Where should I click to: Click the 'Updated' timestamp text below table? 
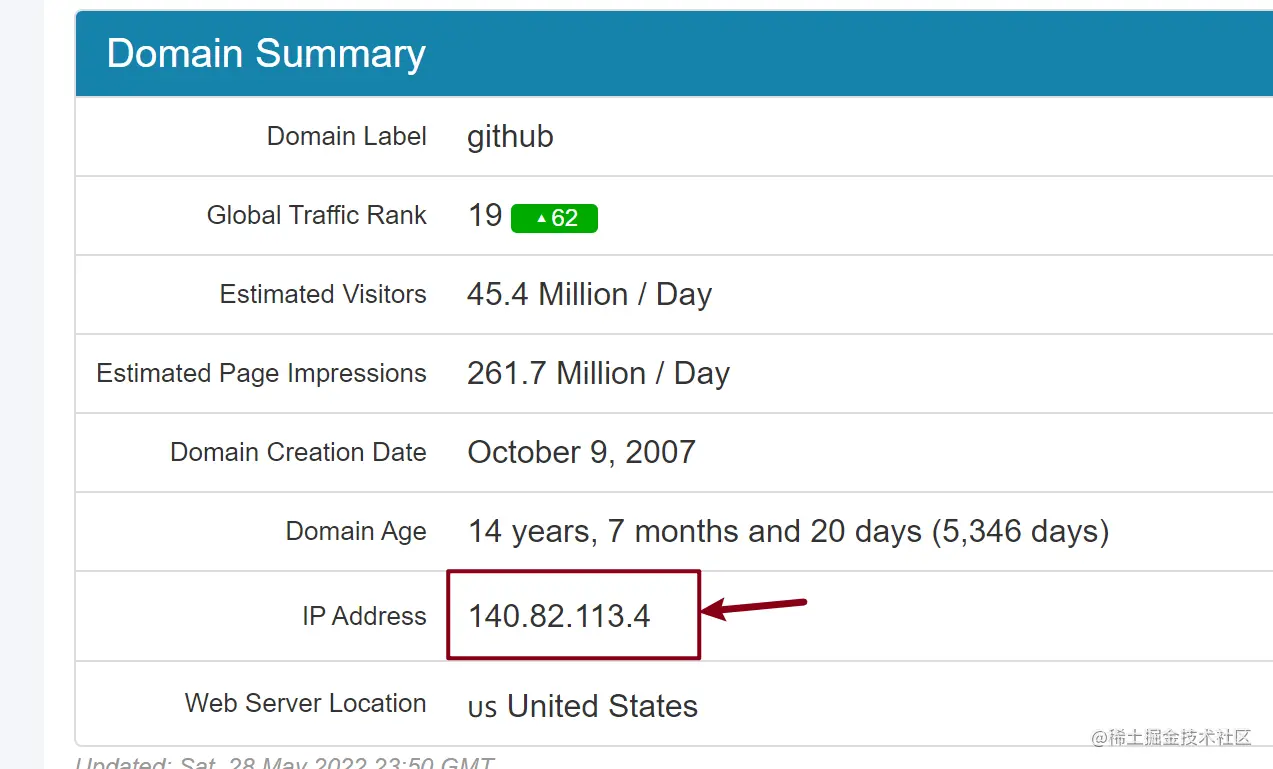tap(285, 762)
